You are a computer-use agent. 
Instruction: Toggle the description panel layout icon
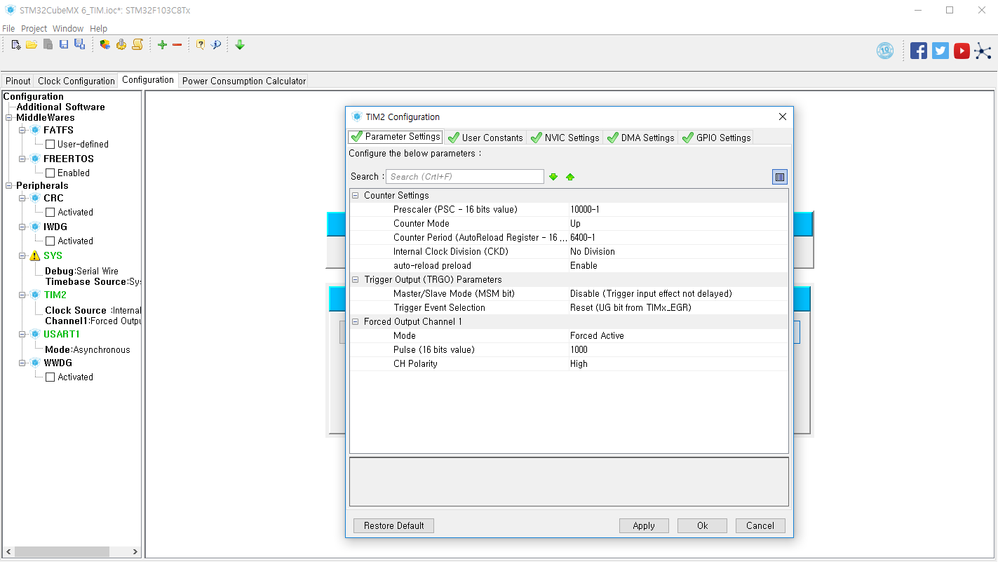(x=780, y=177)
